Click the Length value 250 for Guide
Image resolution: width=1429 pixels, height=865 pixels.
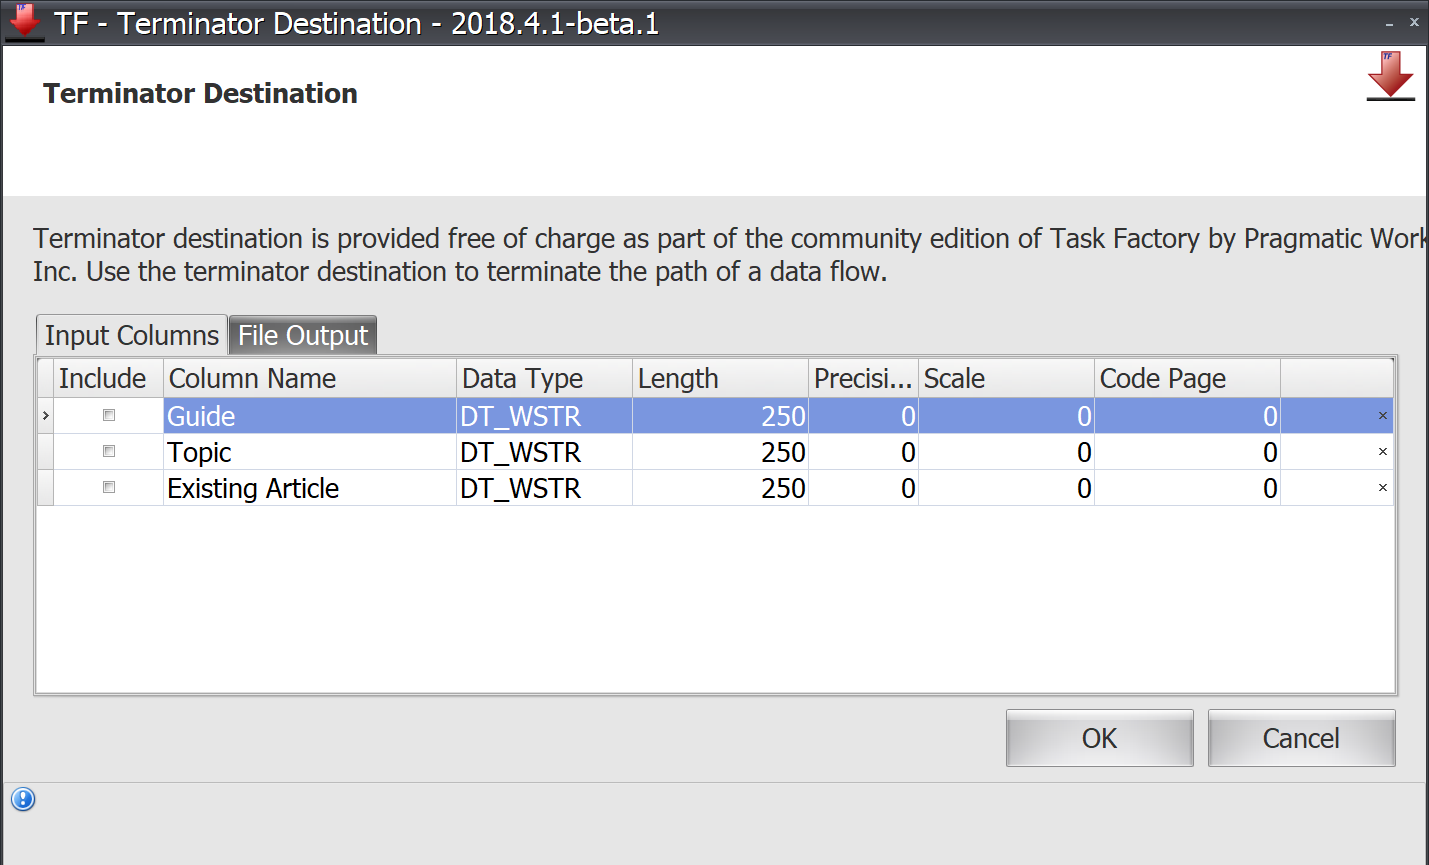(720, 416)
